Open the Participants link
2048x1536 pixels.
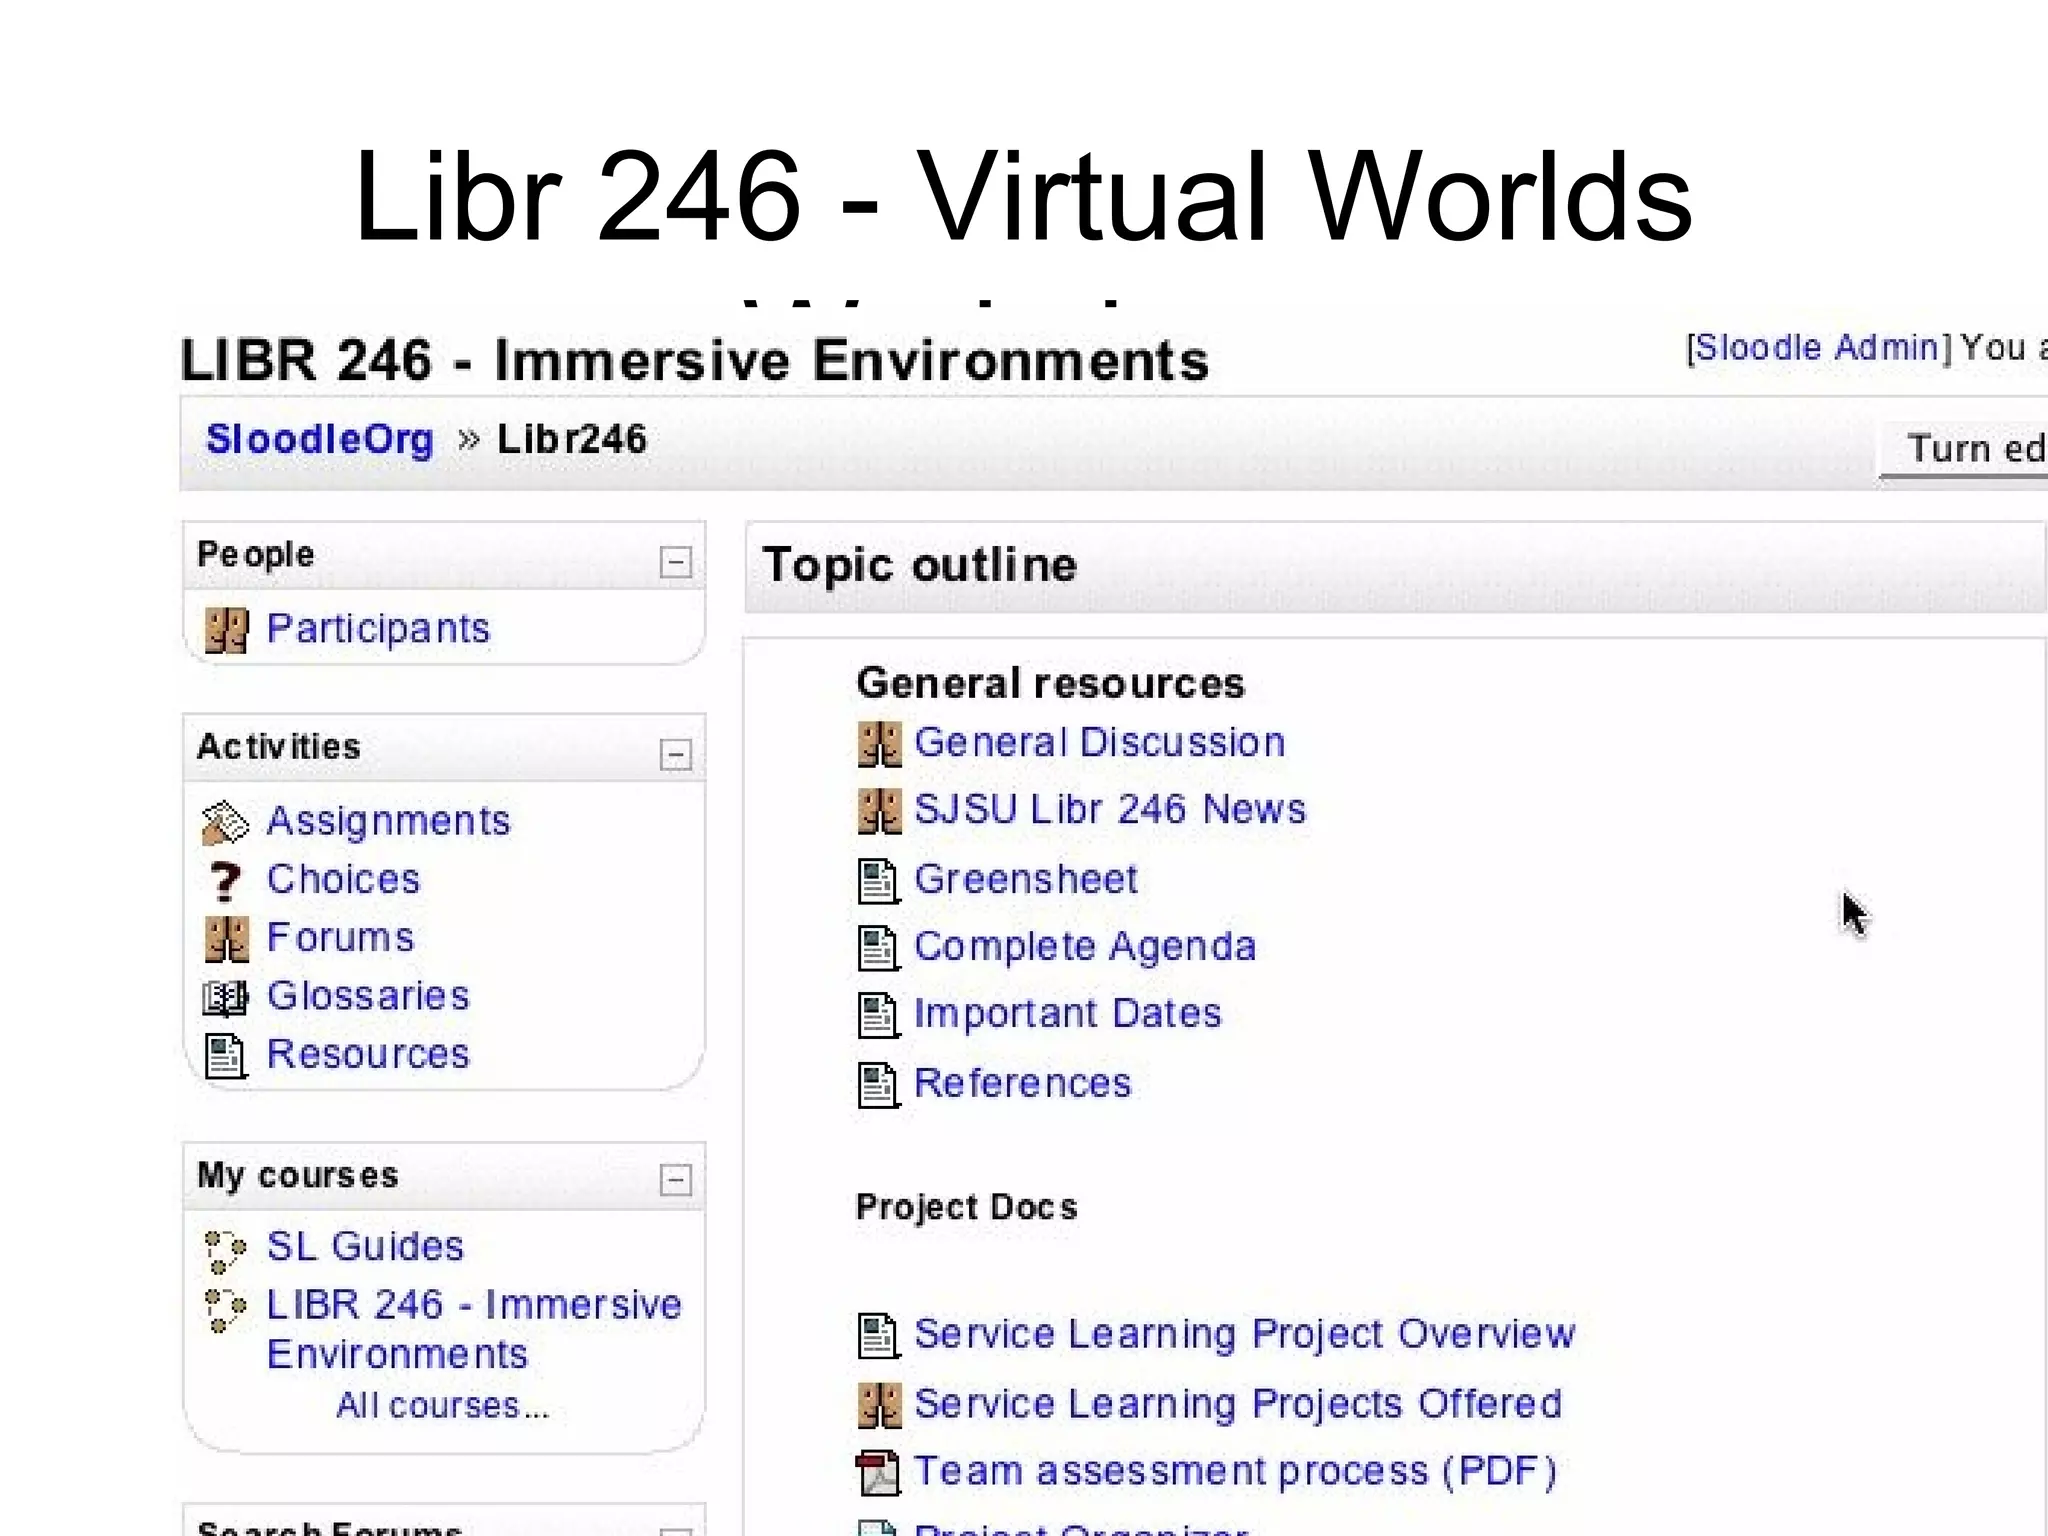378,629
